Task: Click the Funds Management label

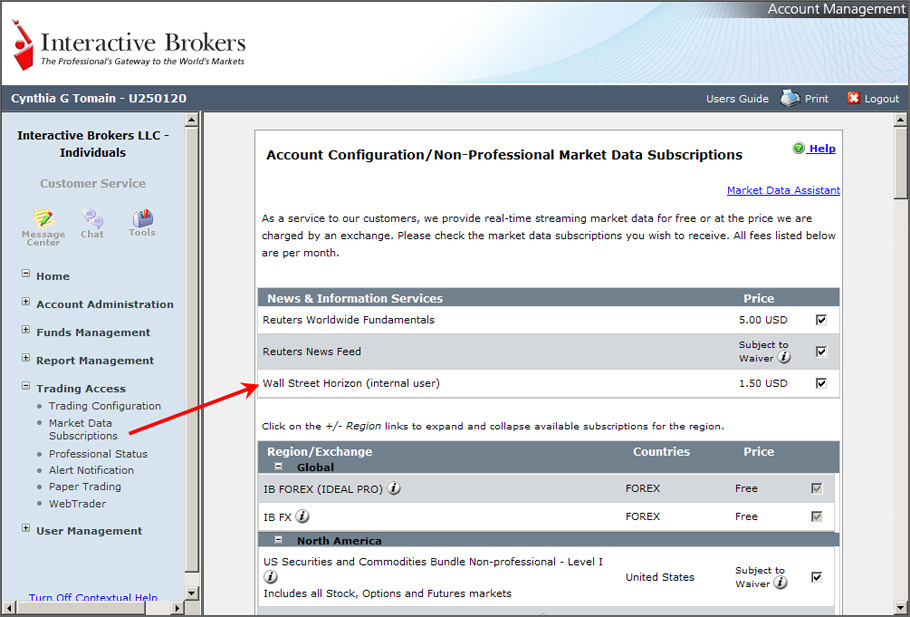Action: point(93,333)
